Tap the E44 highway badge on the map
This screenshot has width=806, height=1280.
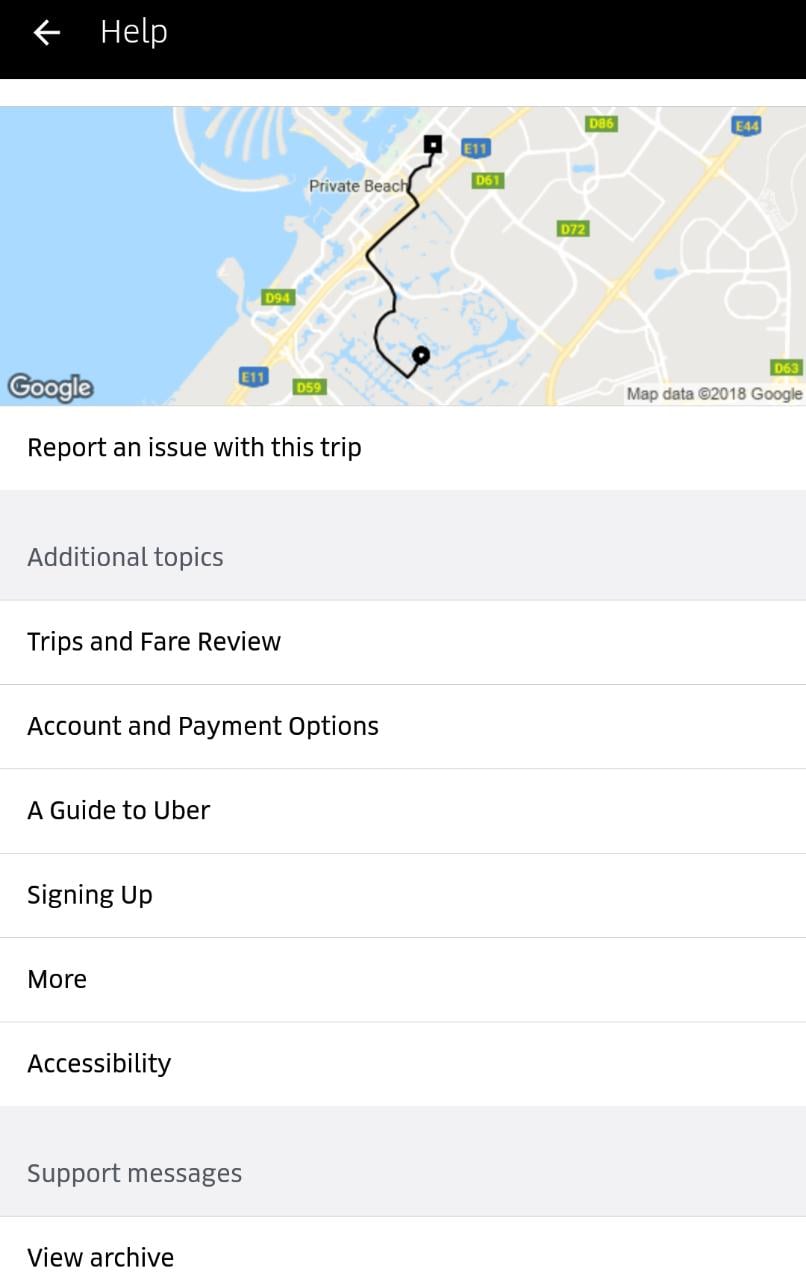(x=747, y=126)
